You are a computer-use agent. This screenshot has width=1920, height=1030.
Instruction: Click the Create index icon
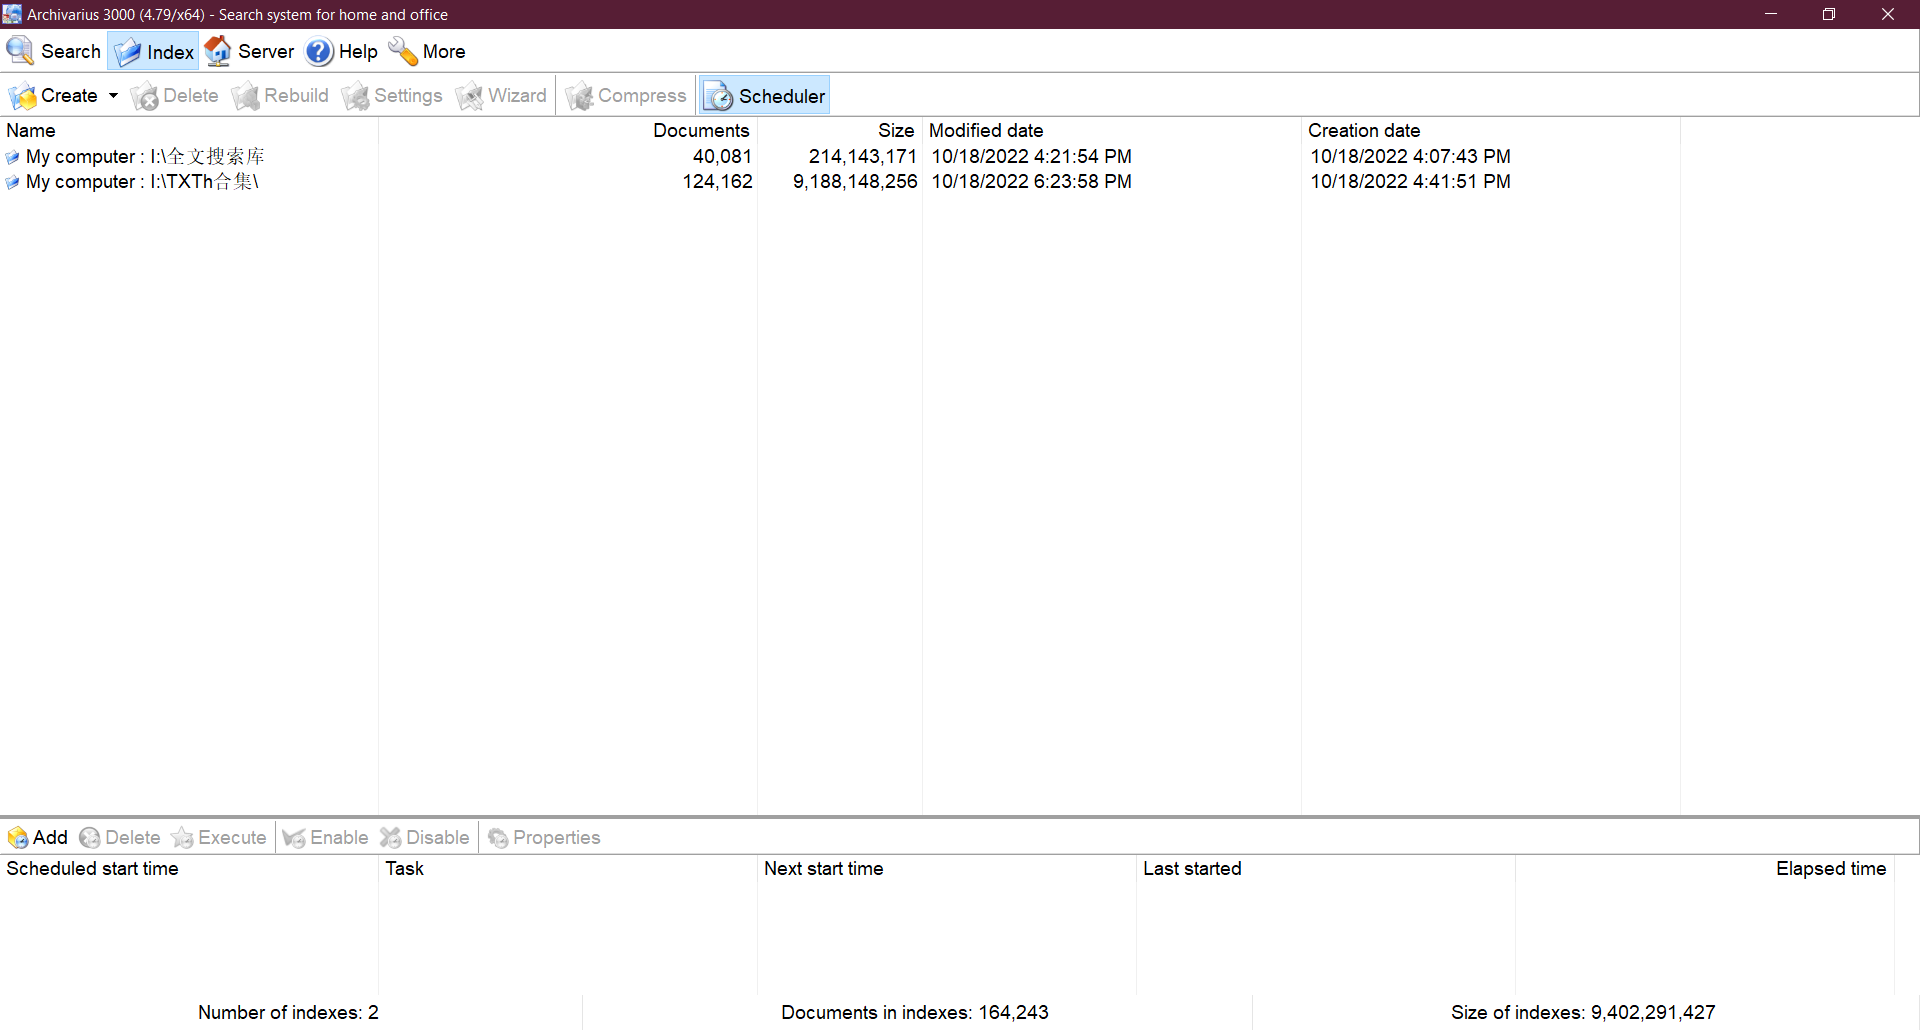point(23,96)
